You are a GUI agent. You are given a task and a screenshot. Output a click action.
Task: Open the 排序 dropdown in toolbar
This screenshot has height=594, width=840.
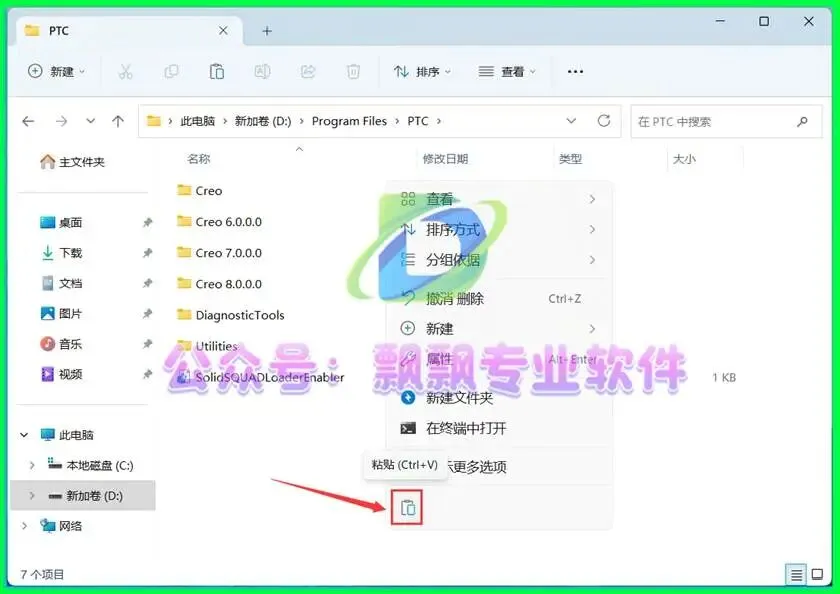tap(423, 71)
